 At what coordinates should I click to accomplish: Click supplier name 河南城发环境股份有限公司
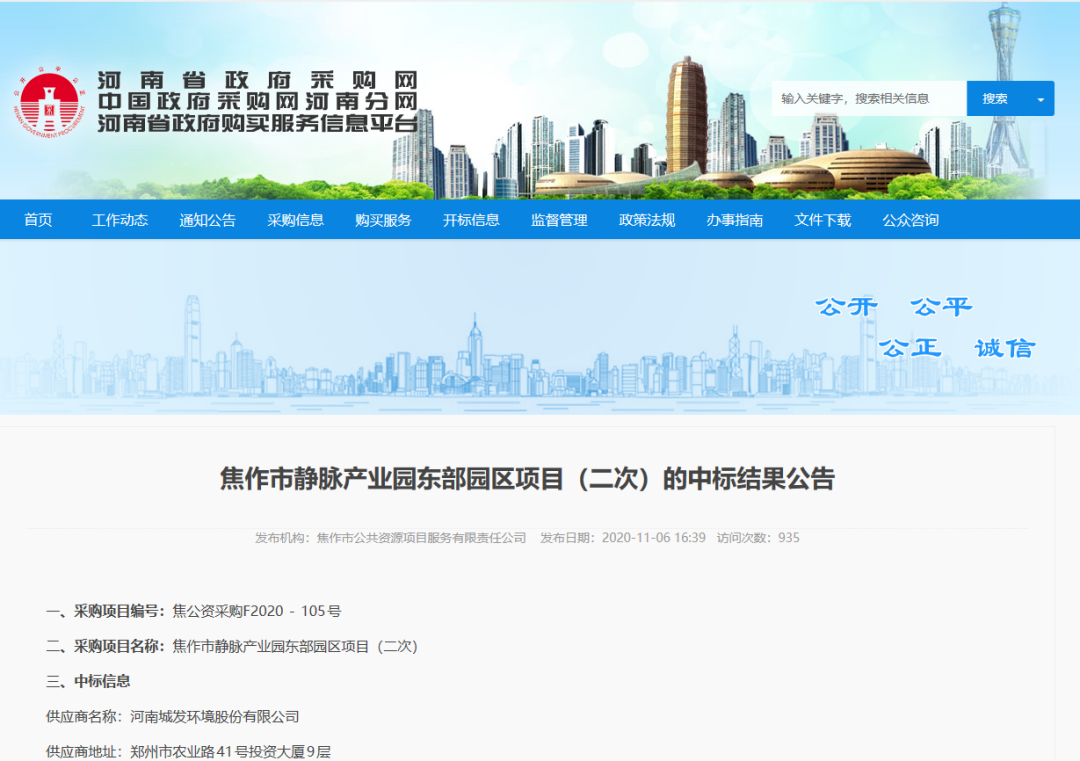click(215, 717)
